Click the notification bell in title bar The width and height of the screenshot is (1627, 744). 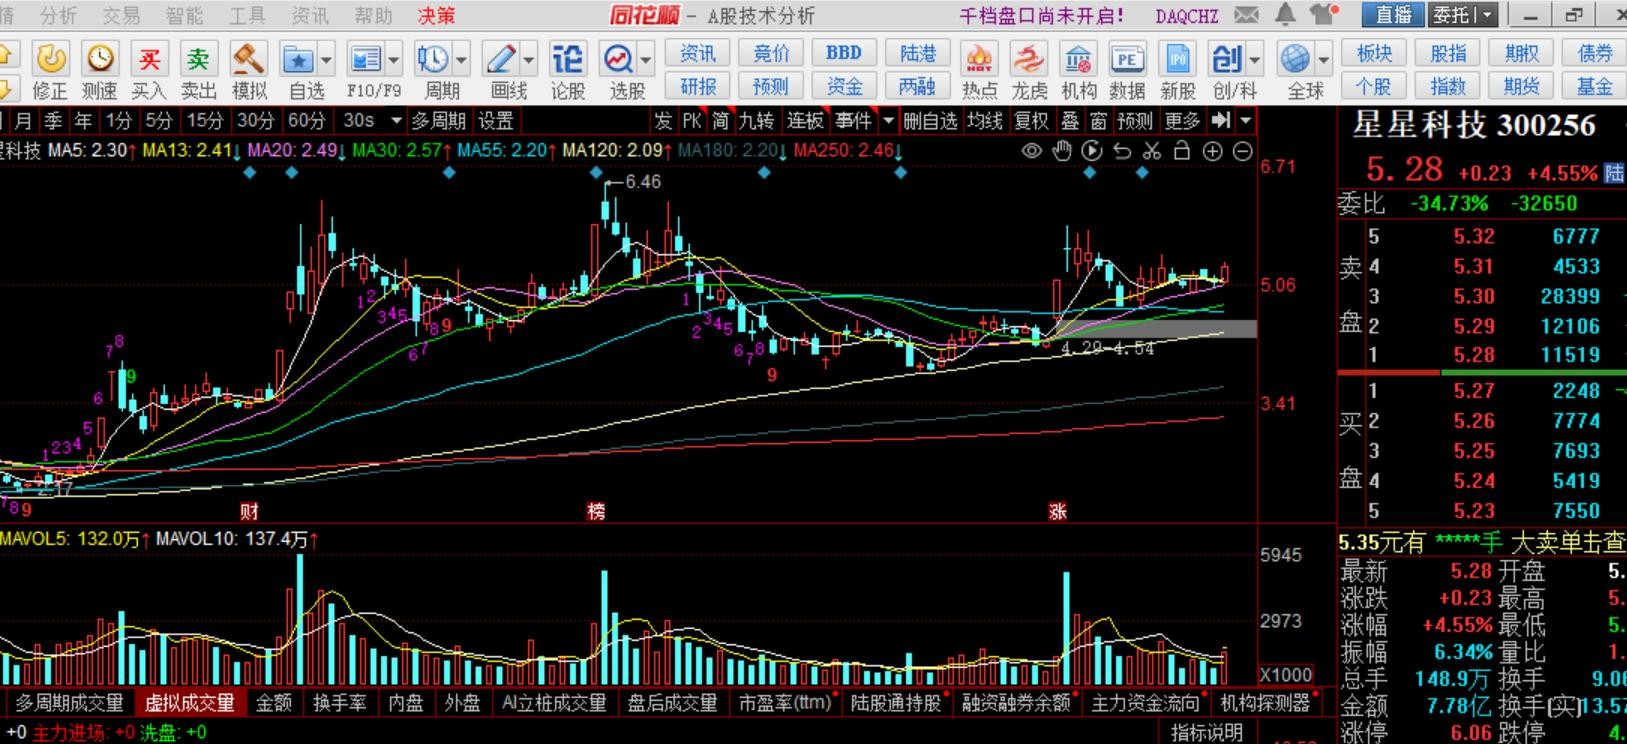coord(1285,15)
